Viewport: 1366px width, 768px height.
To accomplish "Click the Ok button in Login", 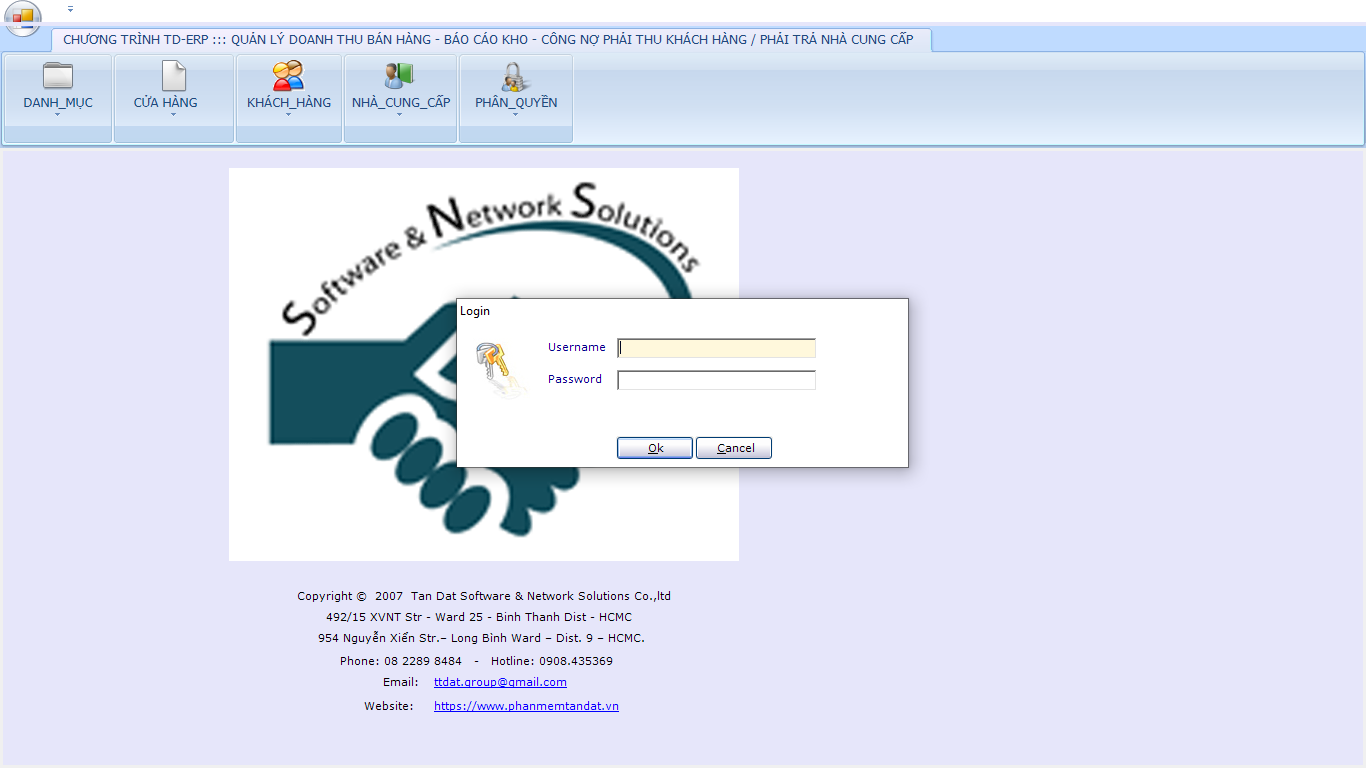I will coord(655,448).
